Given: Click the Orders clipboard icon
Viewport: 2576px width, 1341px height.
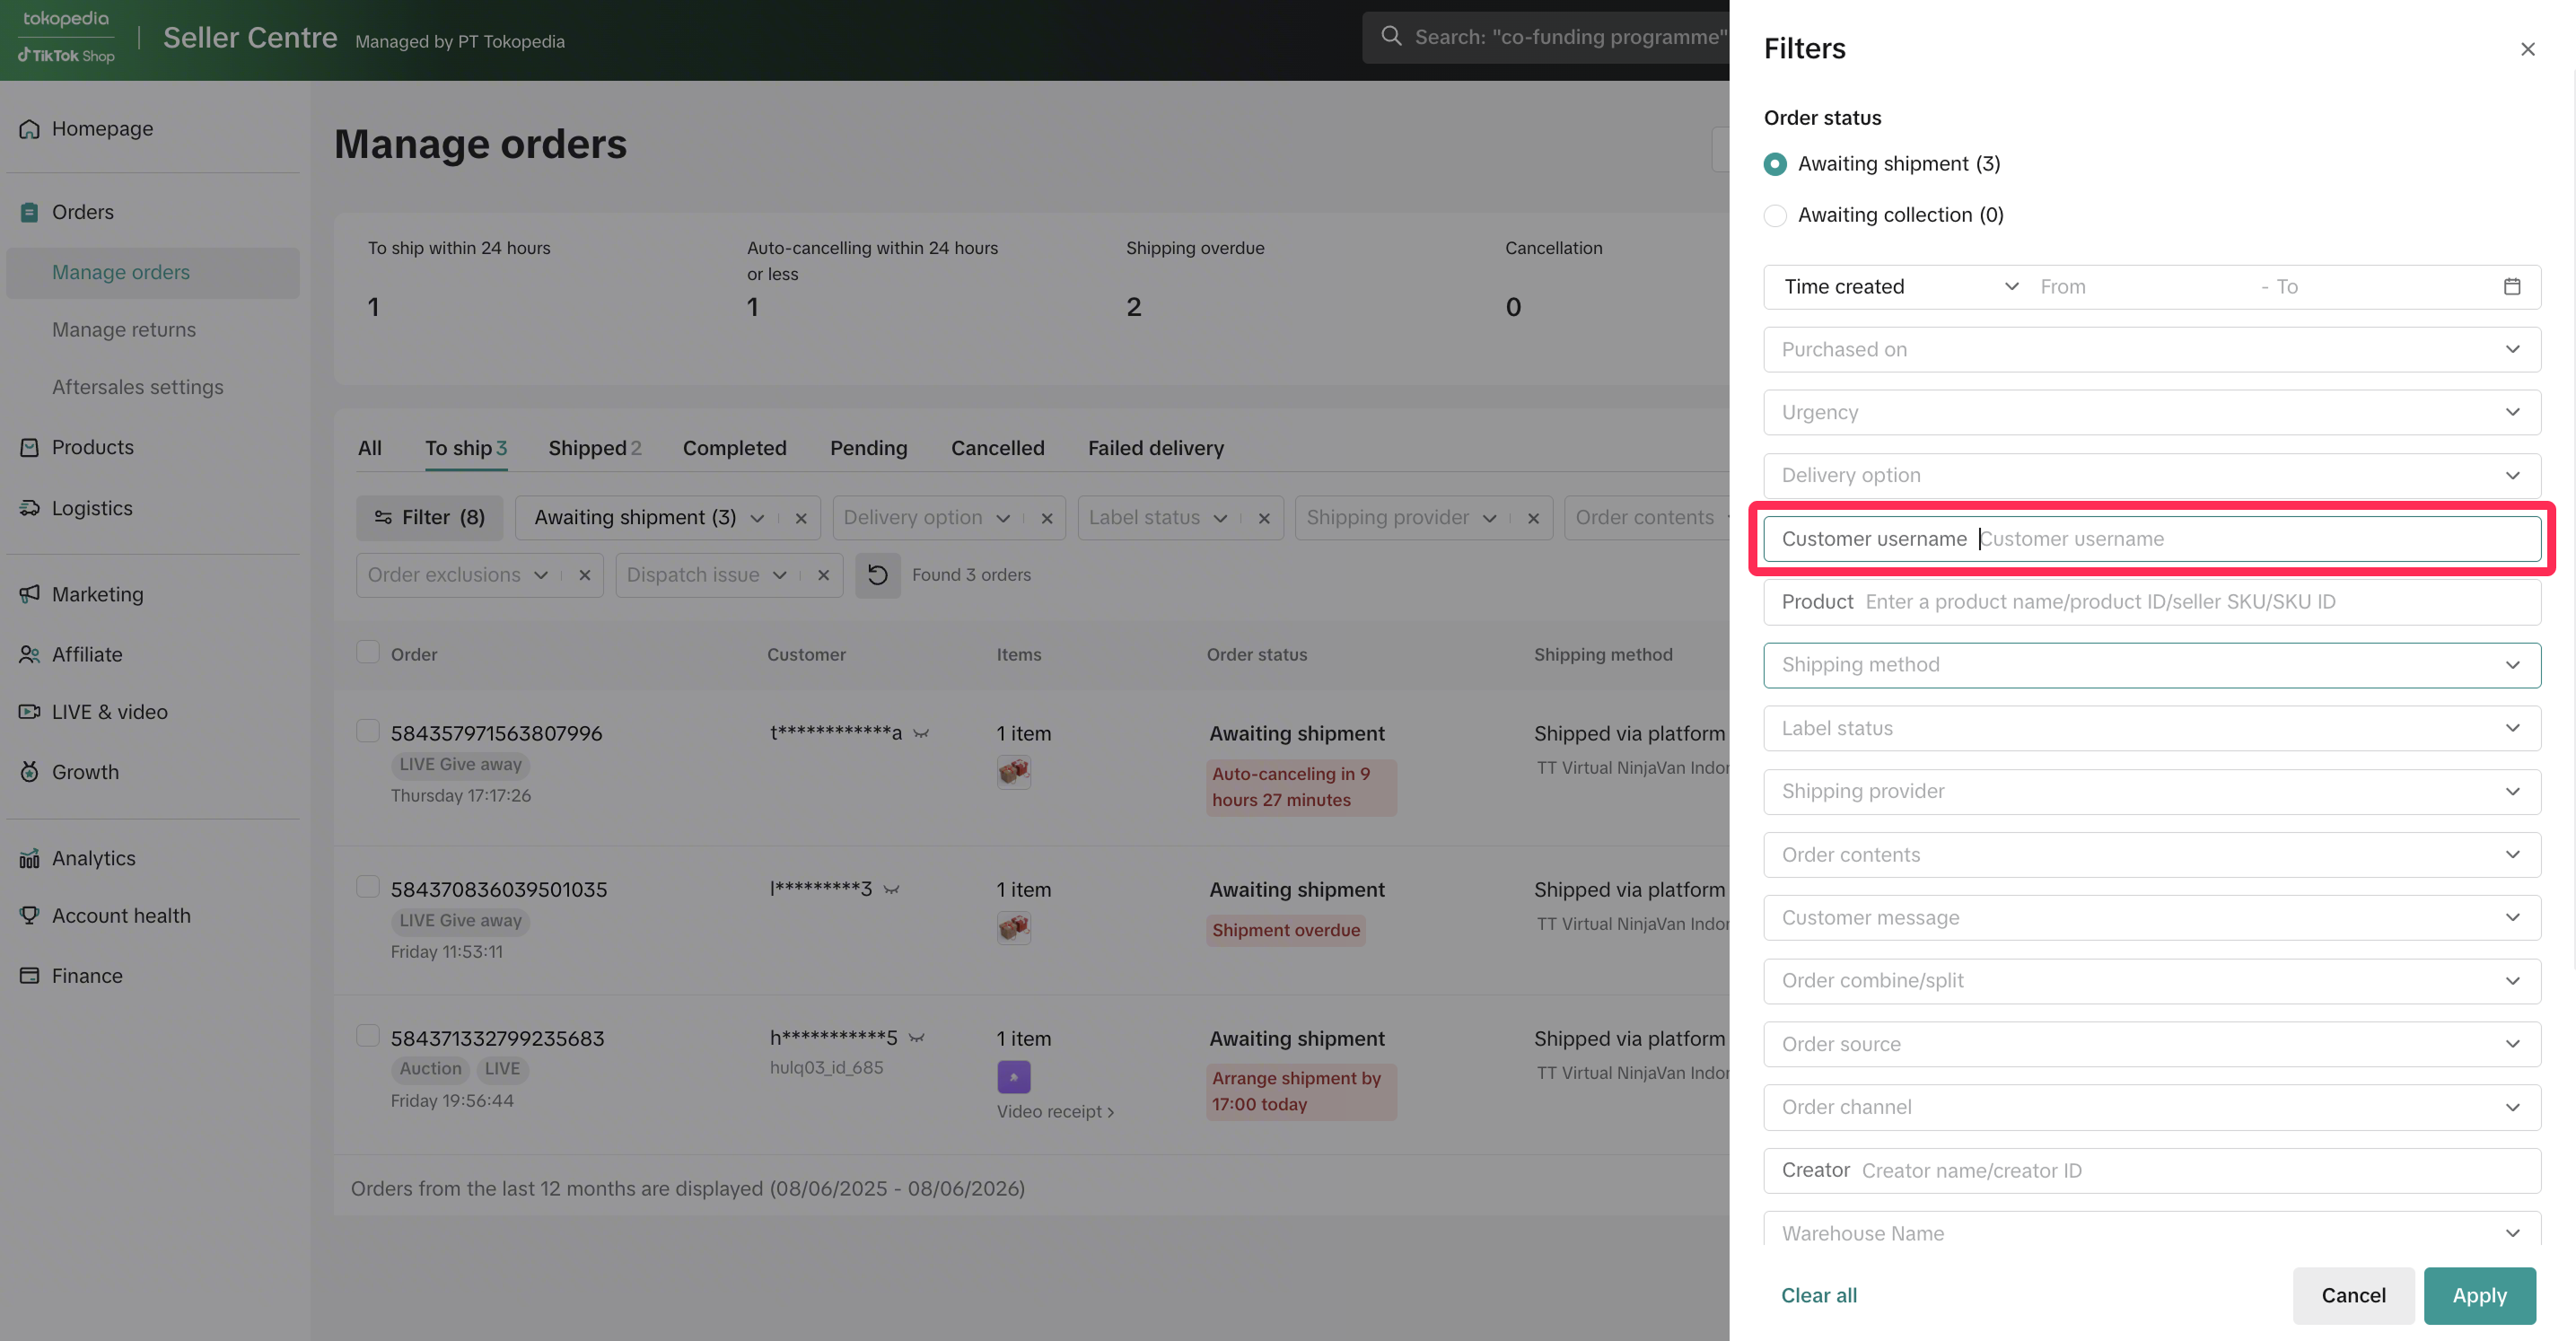Looking at the screenshot, I should [29, 213].
